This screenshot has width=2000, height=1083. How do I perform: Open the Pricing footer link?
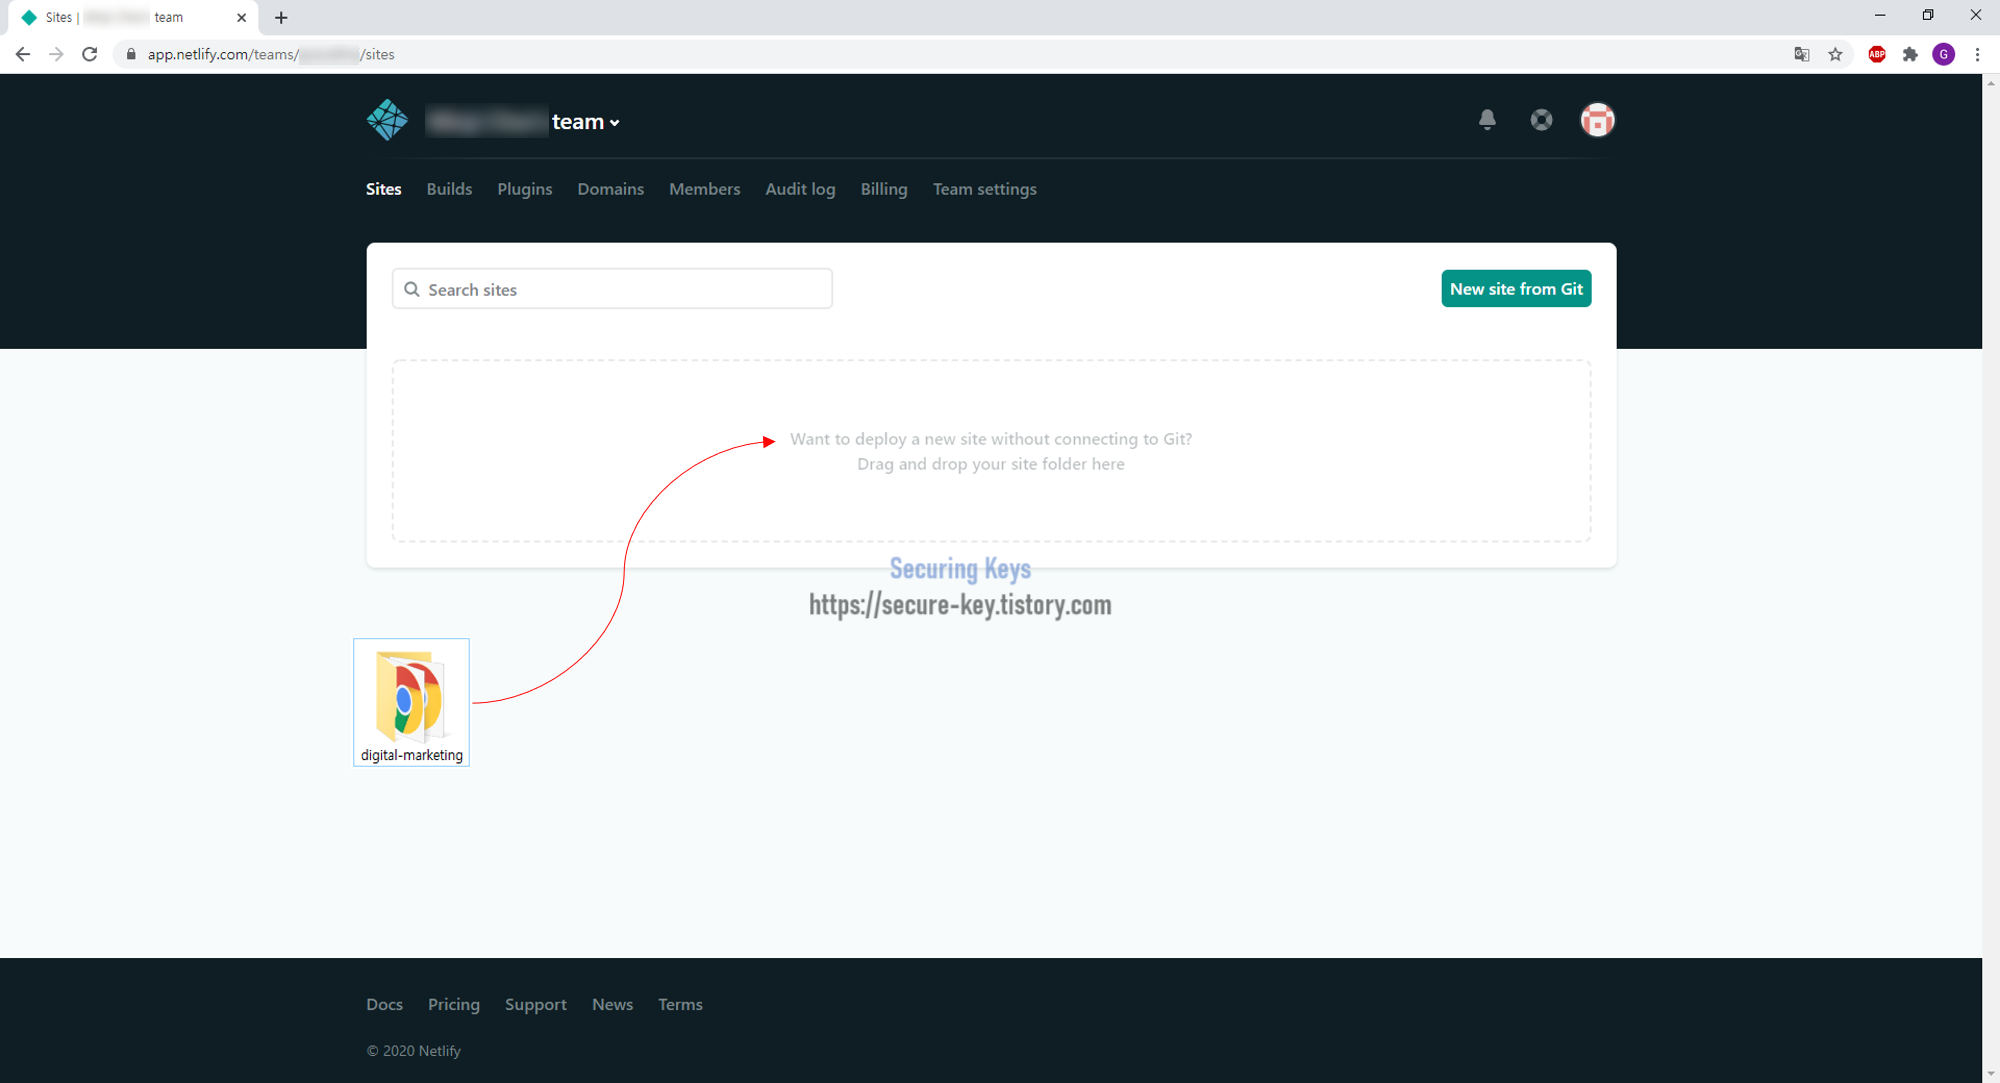(x=453, y=1004)
